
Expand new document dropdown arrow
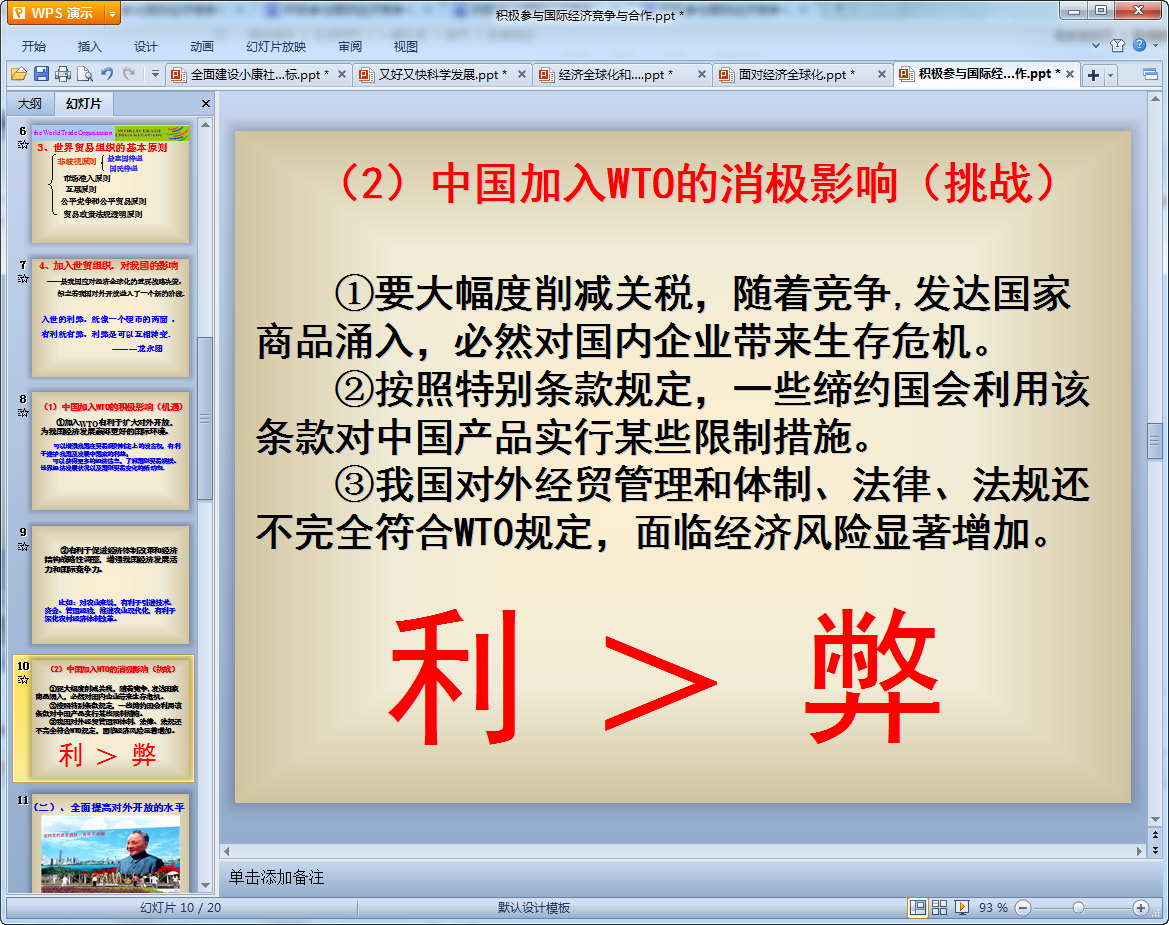pos(1110,75)
